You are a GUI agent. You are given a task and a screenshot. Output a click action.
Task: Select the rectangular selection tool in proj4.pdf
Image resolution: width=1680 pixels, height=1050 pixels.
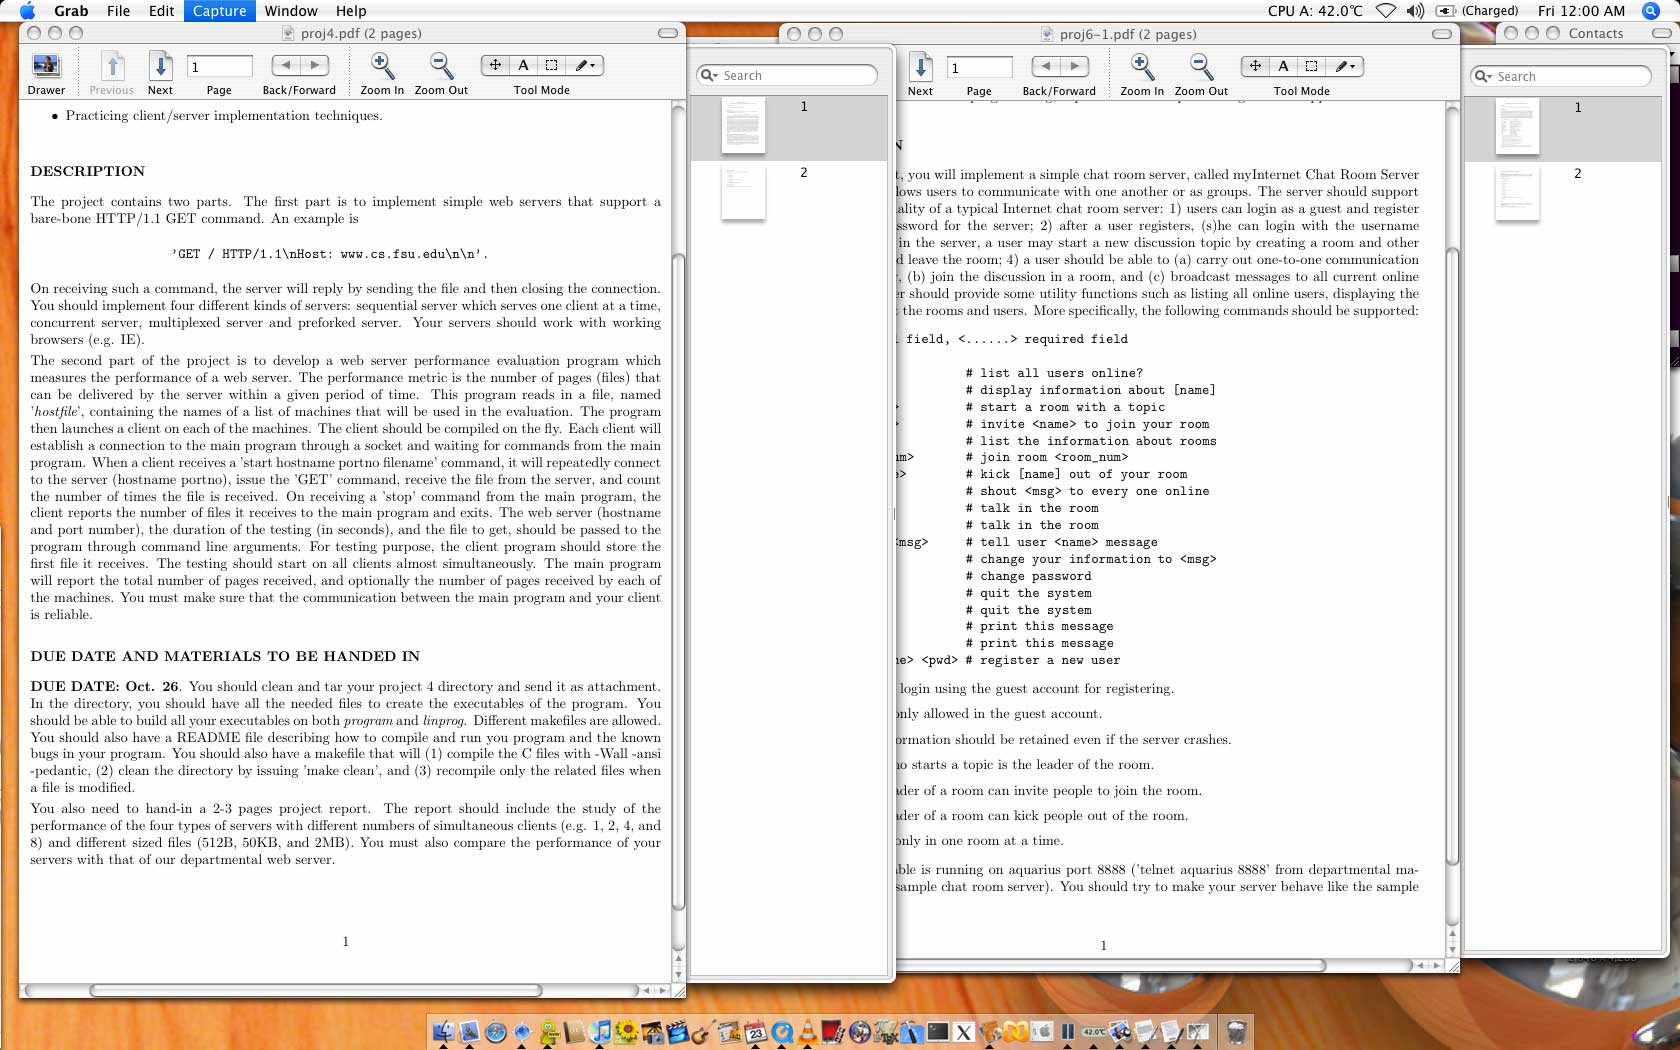551,65
